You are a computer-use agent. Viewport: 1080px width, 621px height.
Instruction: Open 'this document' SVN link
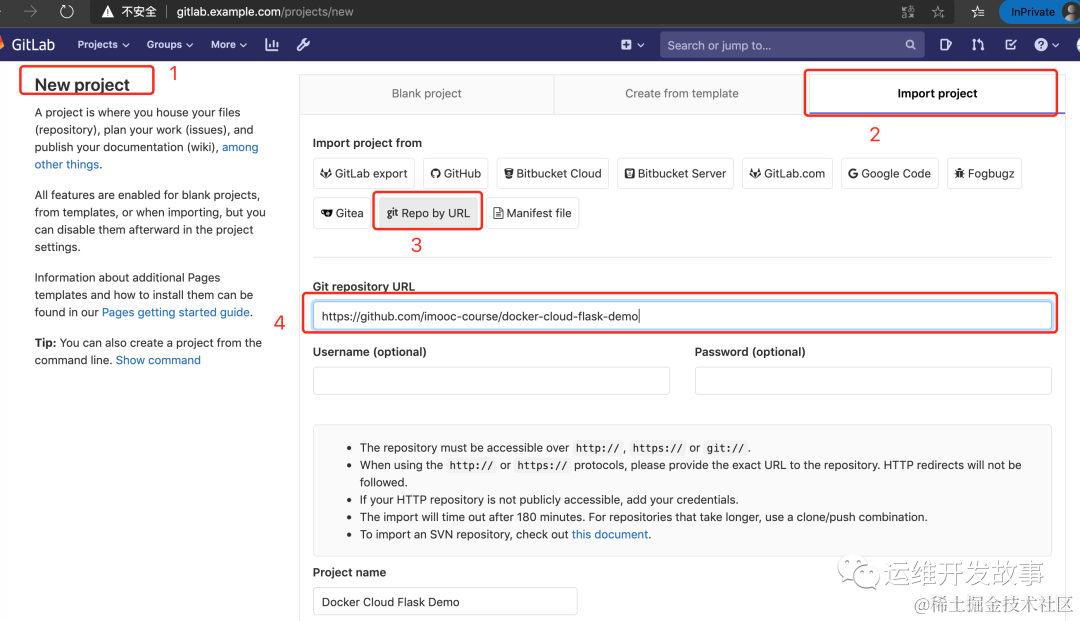click(x=610, y=534)
